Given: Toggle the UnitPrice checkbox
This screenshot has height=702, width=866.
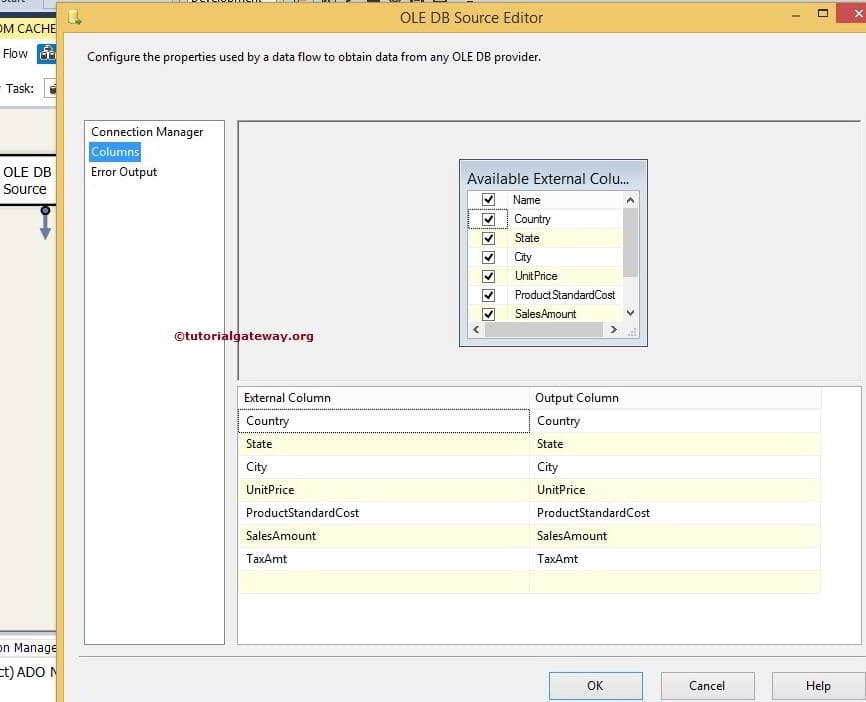Looking at the screenshot, I should point(487,276).
